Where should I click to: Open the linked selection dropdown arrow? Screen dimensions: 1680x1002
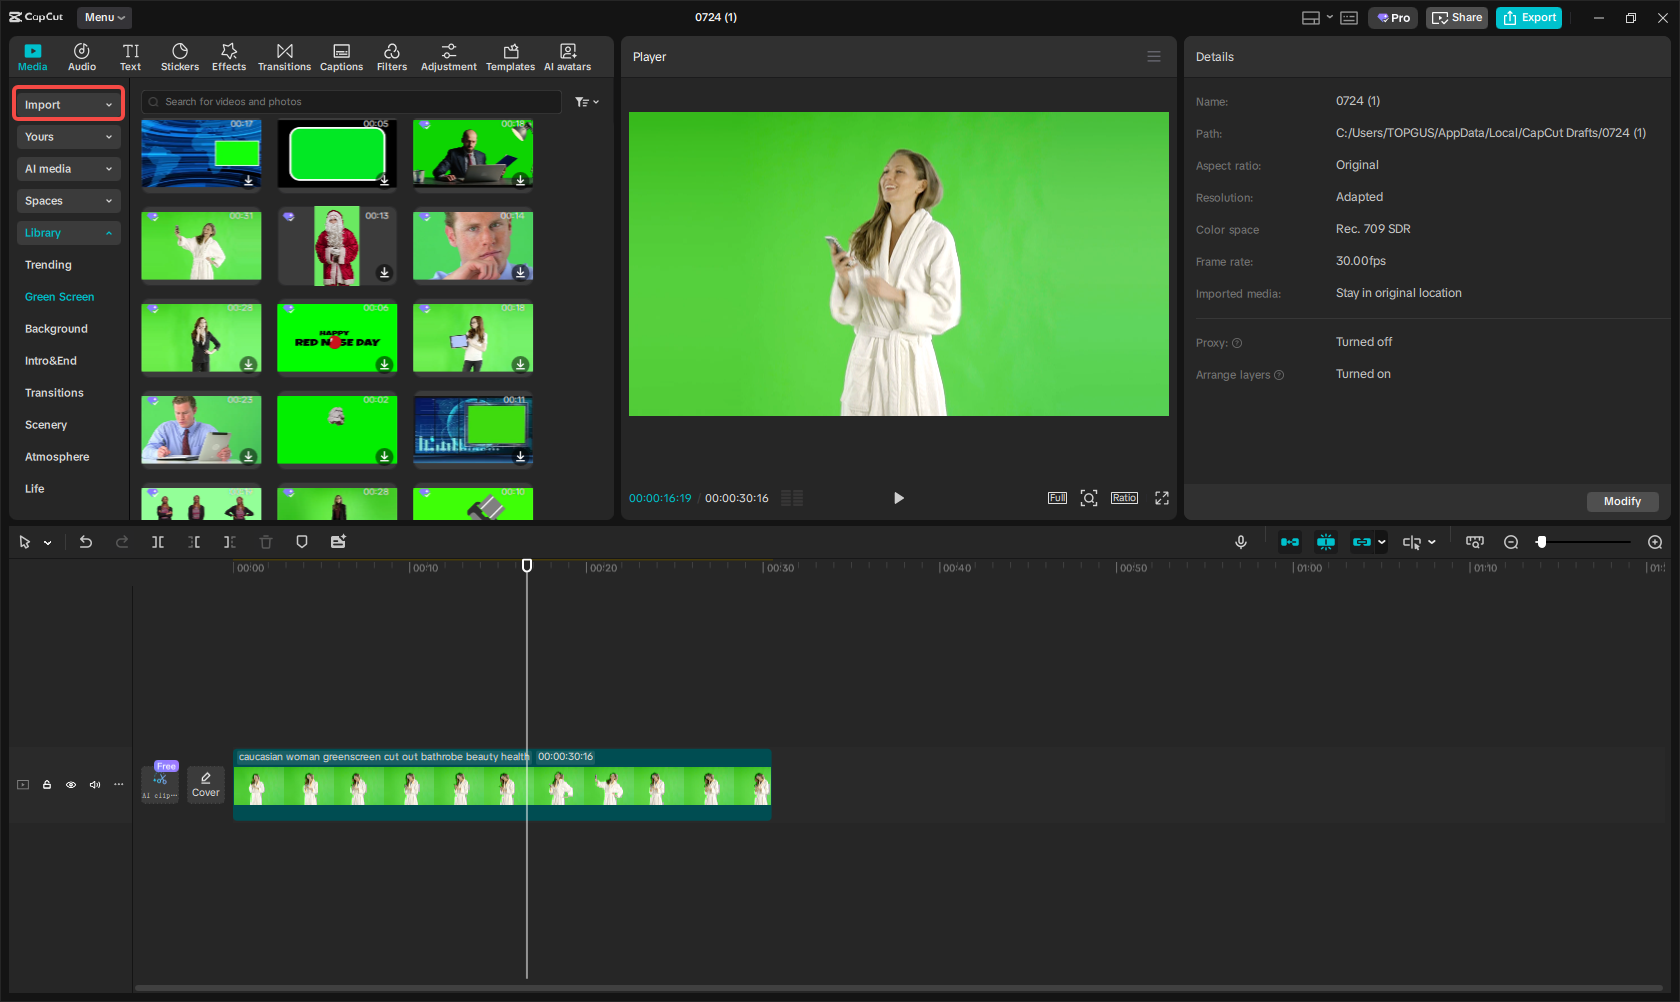[x=1381, y=541]
